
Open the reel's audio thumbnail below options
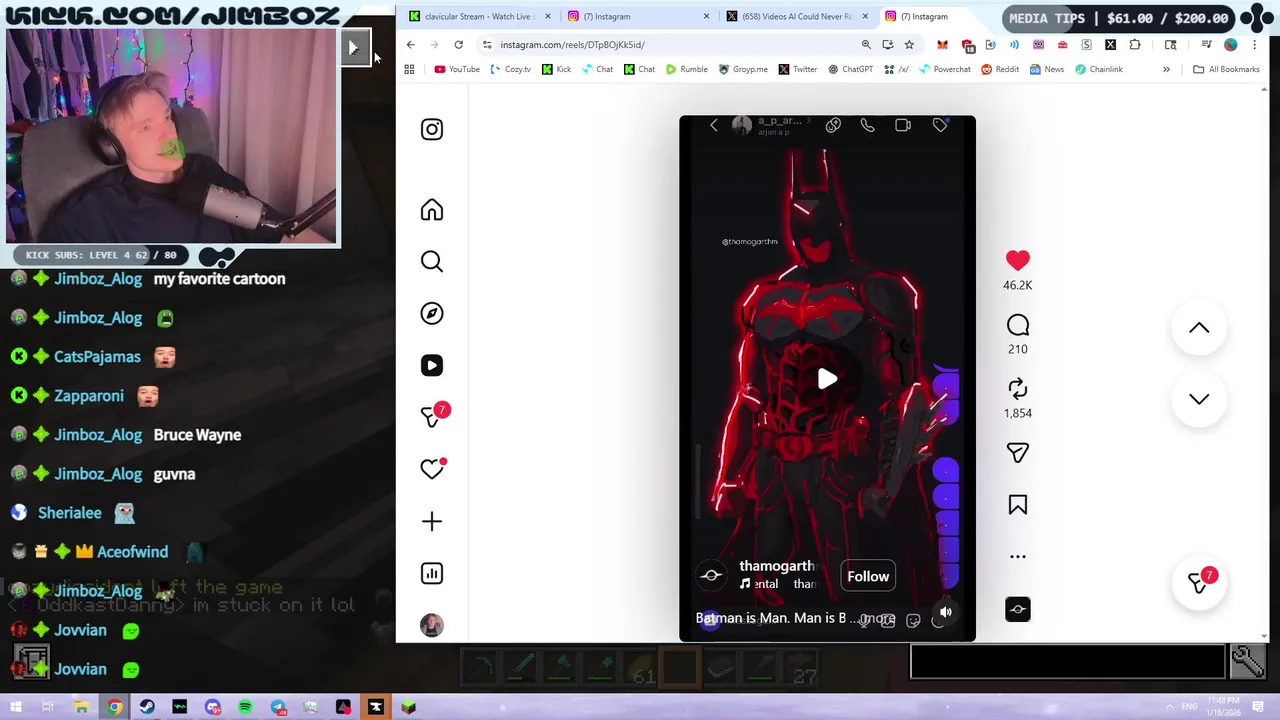(1017, 609)
